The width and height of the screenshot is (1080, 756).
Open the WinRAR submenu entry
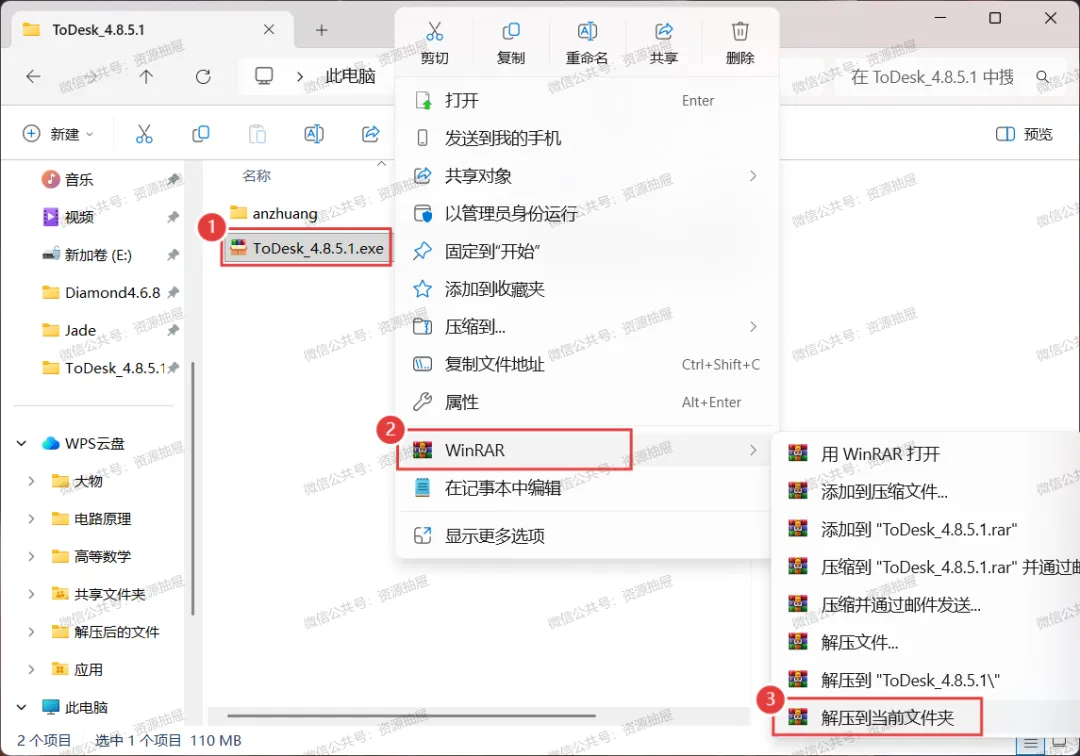click(587, 450)
